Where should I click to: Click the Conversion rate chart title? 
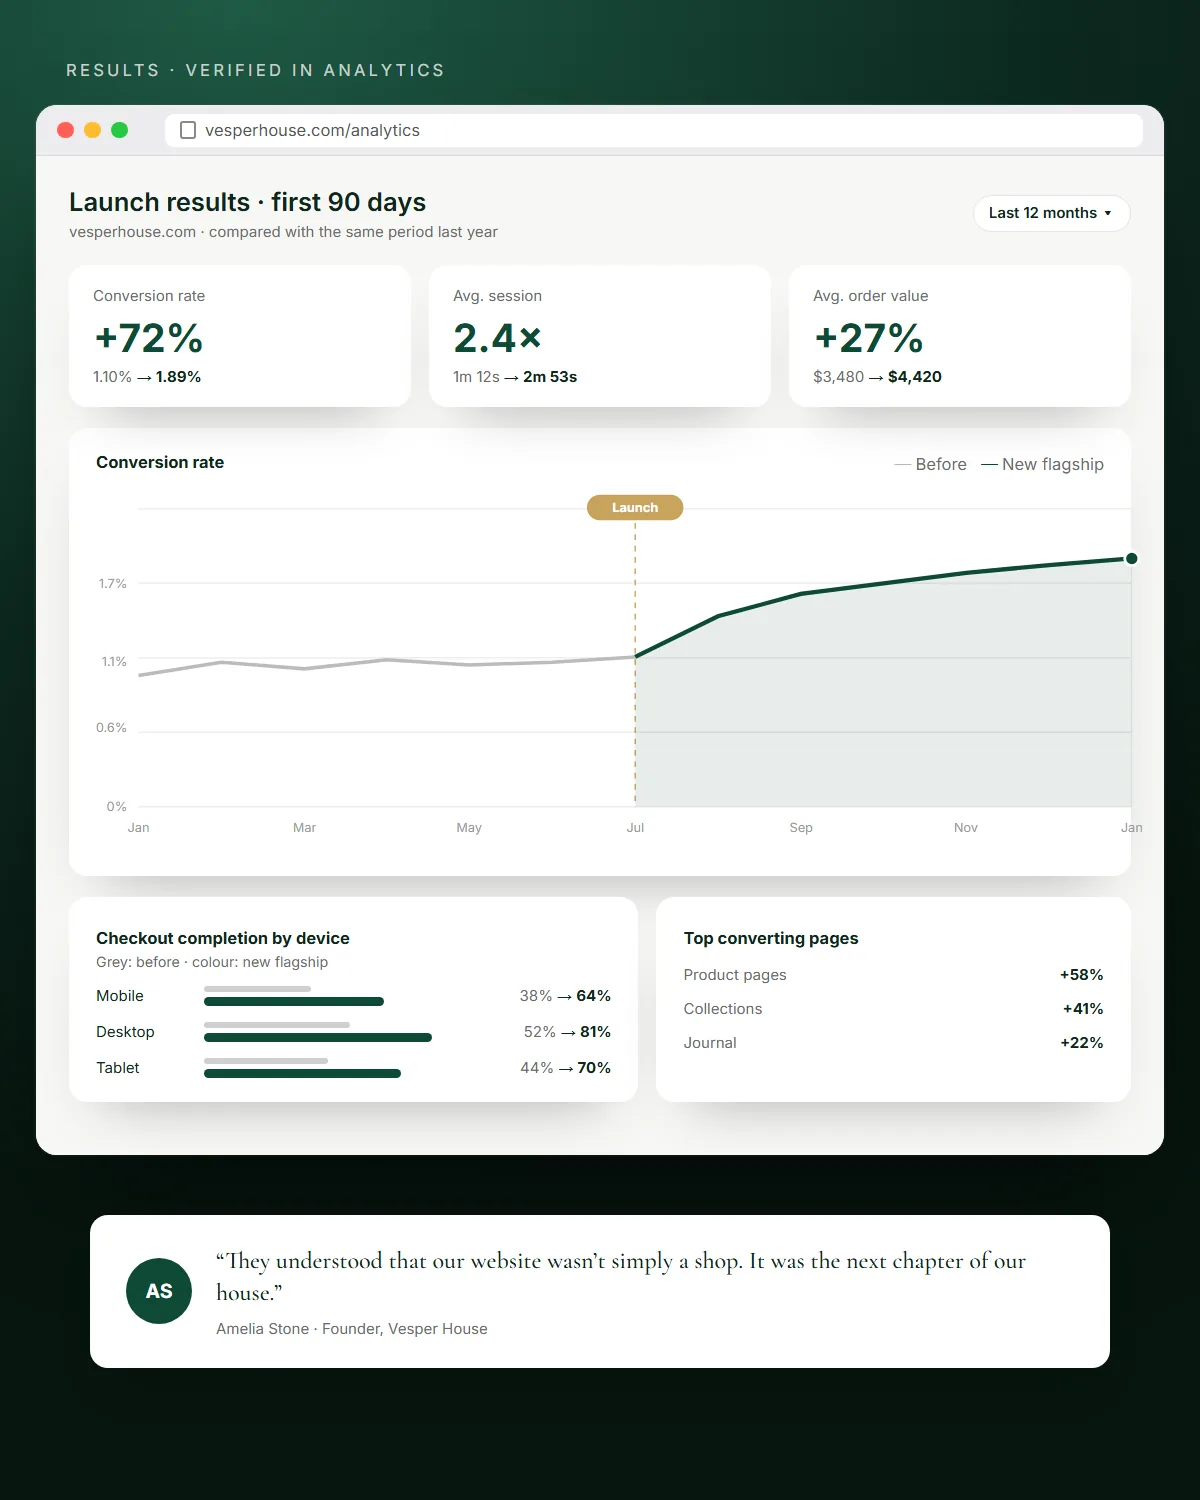point(160,462)
